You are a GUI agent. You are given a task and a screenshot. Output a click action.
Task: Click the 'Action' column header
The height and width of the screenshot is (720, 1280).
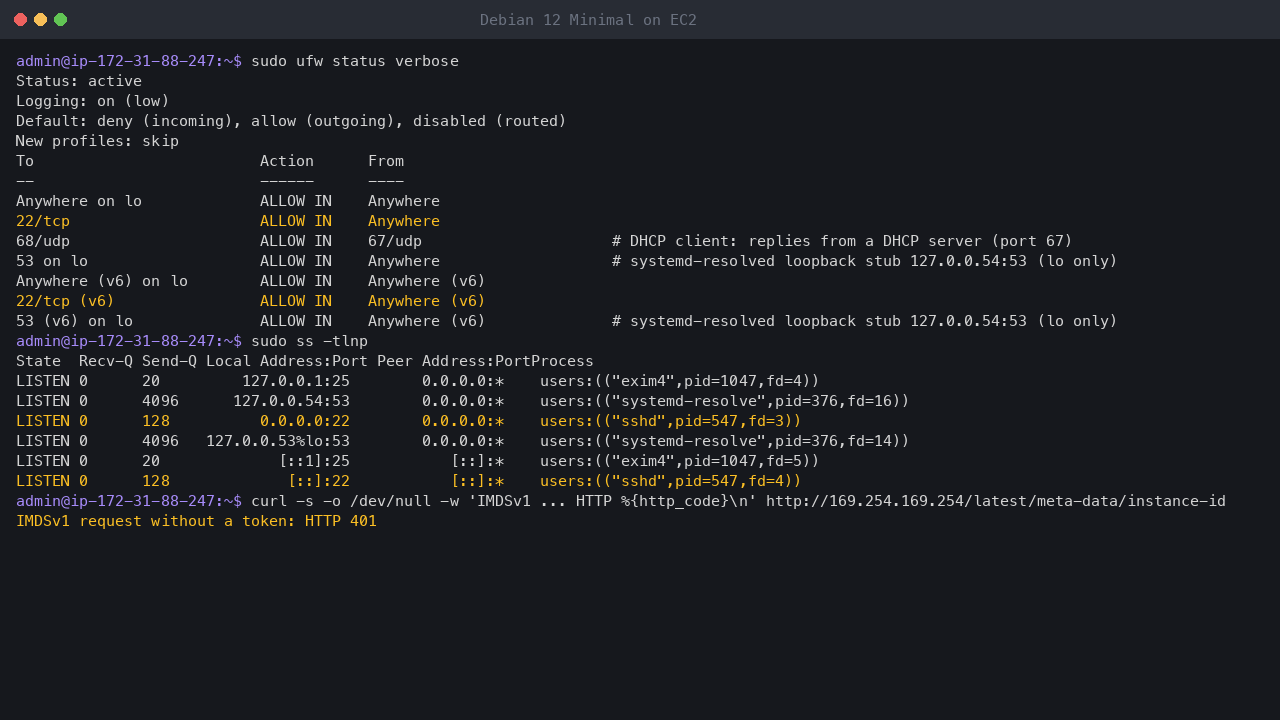287,161
